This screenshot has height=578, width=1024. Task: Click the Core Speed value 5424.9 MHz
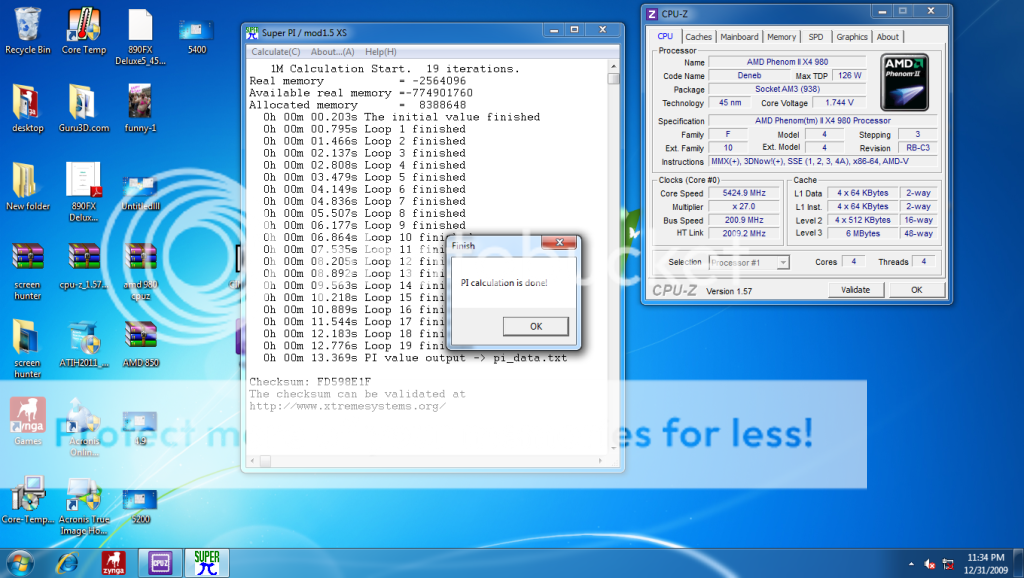click(744, 193)
